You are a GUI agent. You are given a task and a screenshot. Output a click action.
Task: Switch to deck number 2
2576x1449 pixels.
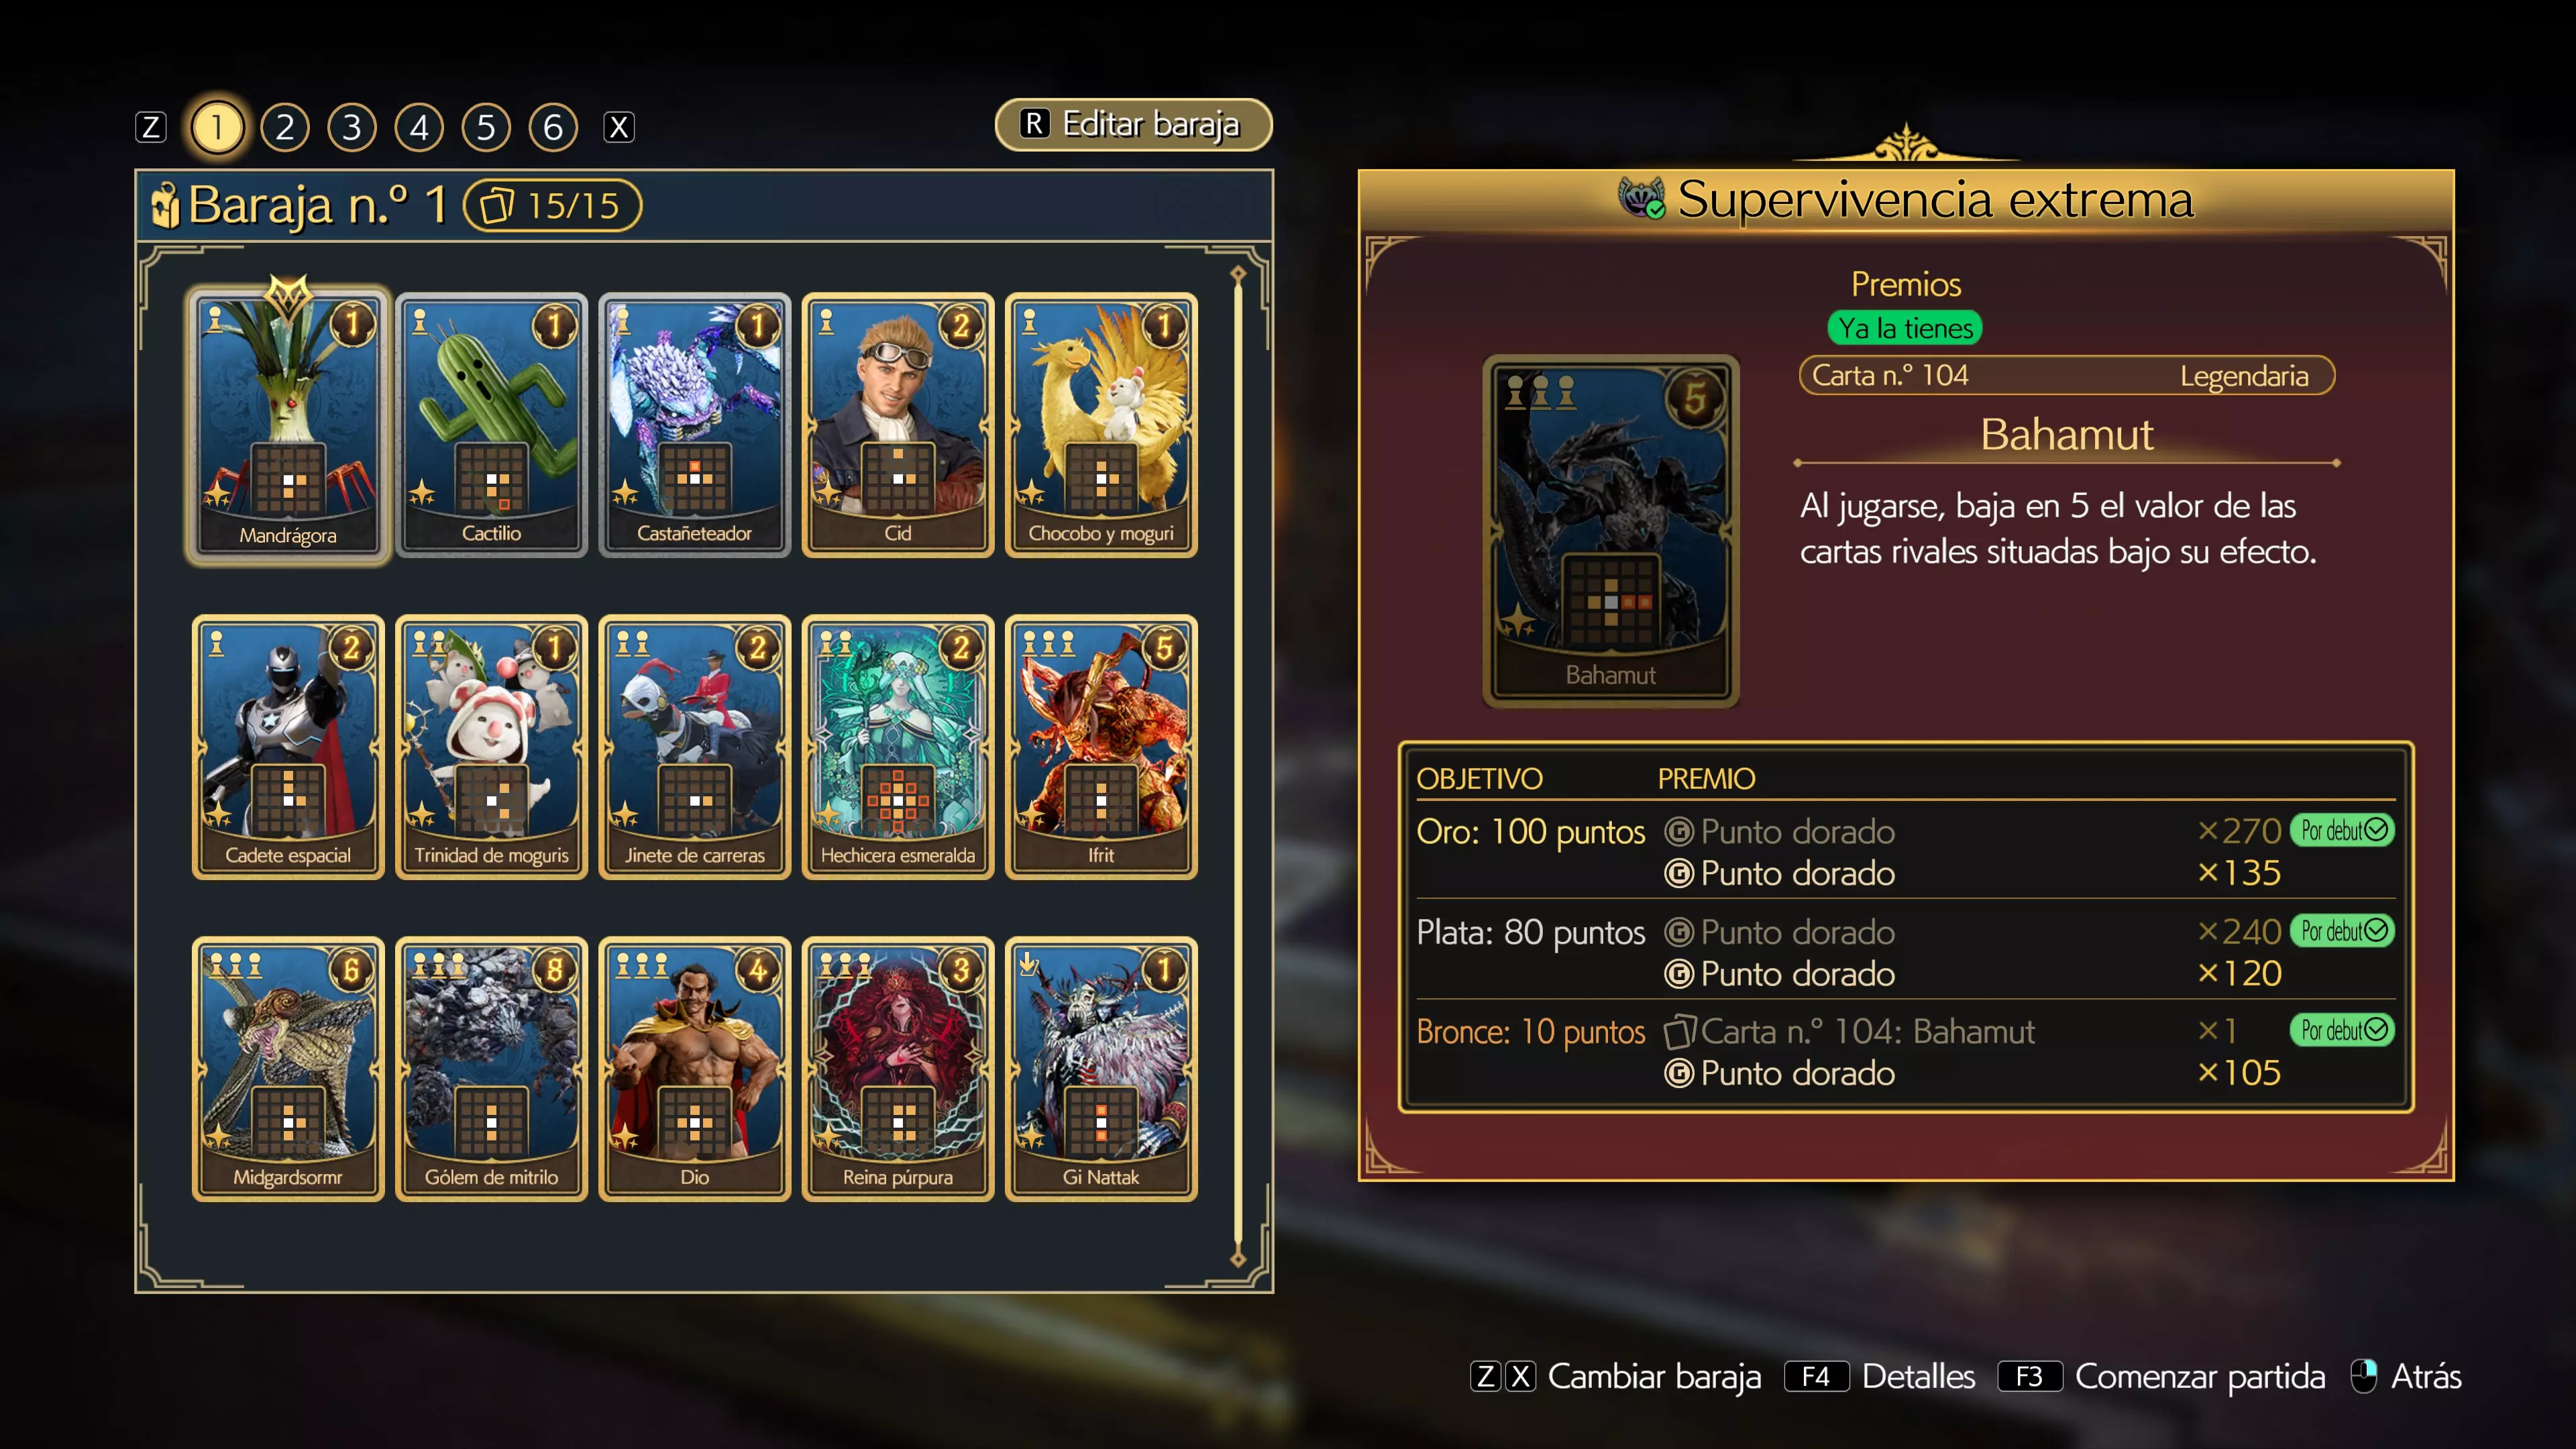click(285, 127)
